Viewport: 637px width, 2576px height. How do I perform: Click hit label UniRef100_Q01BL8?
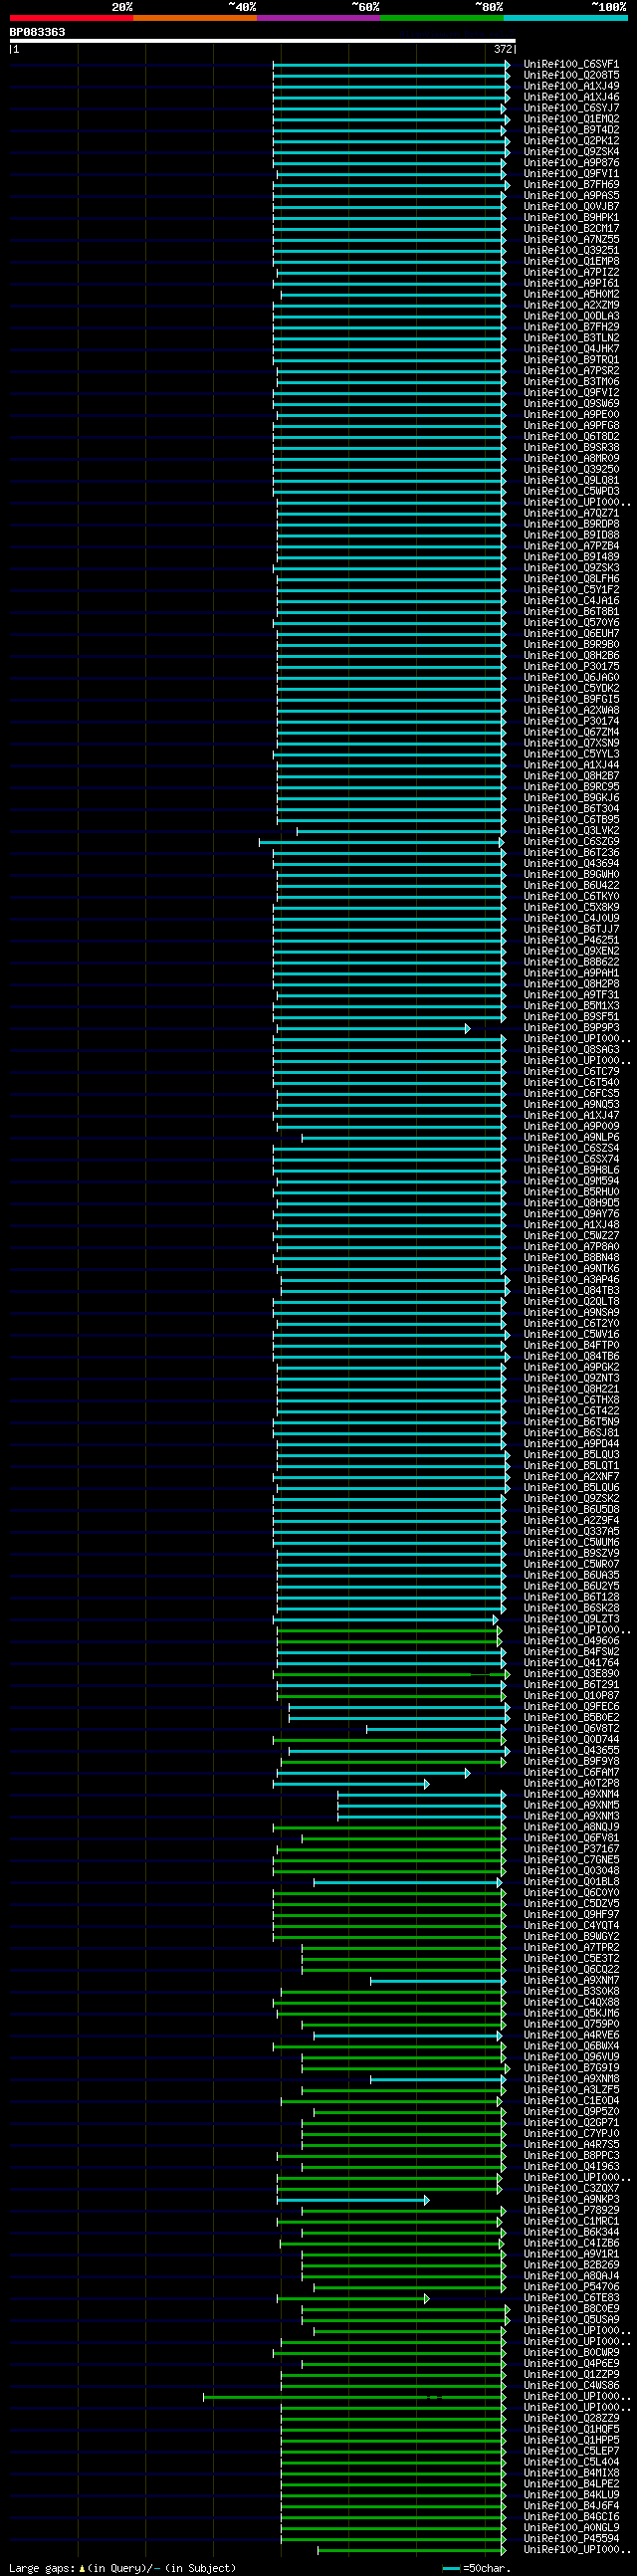(571, 1882)
